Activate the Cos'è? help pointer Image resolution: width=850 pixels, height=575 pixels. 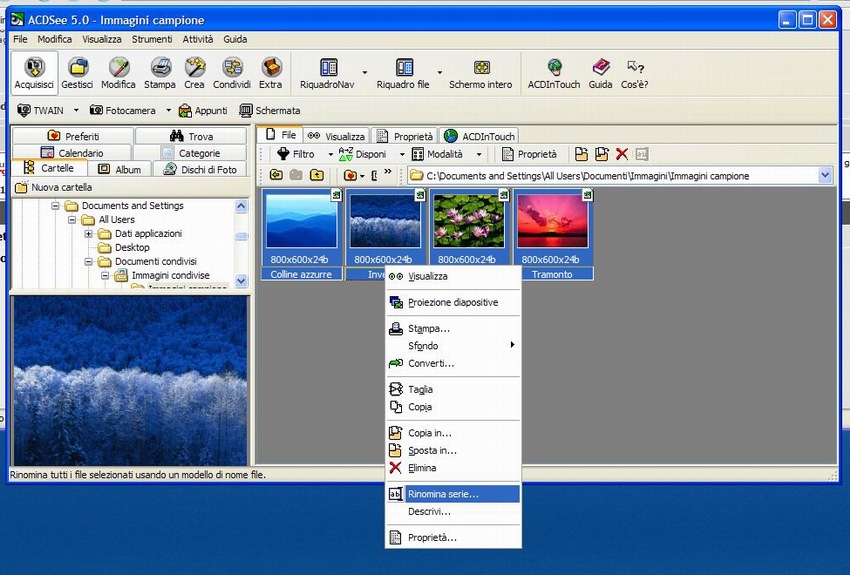click(x=635, y=73)
